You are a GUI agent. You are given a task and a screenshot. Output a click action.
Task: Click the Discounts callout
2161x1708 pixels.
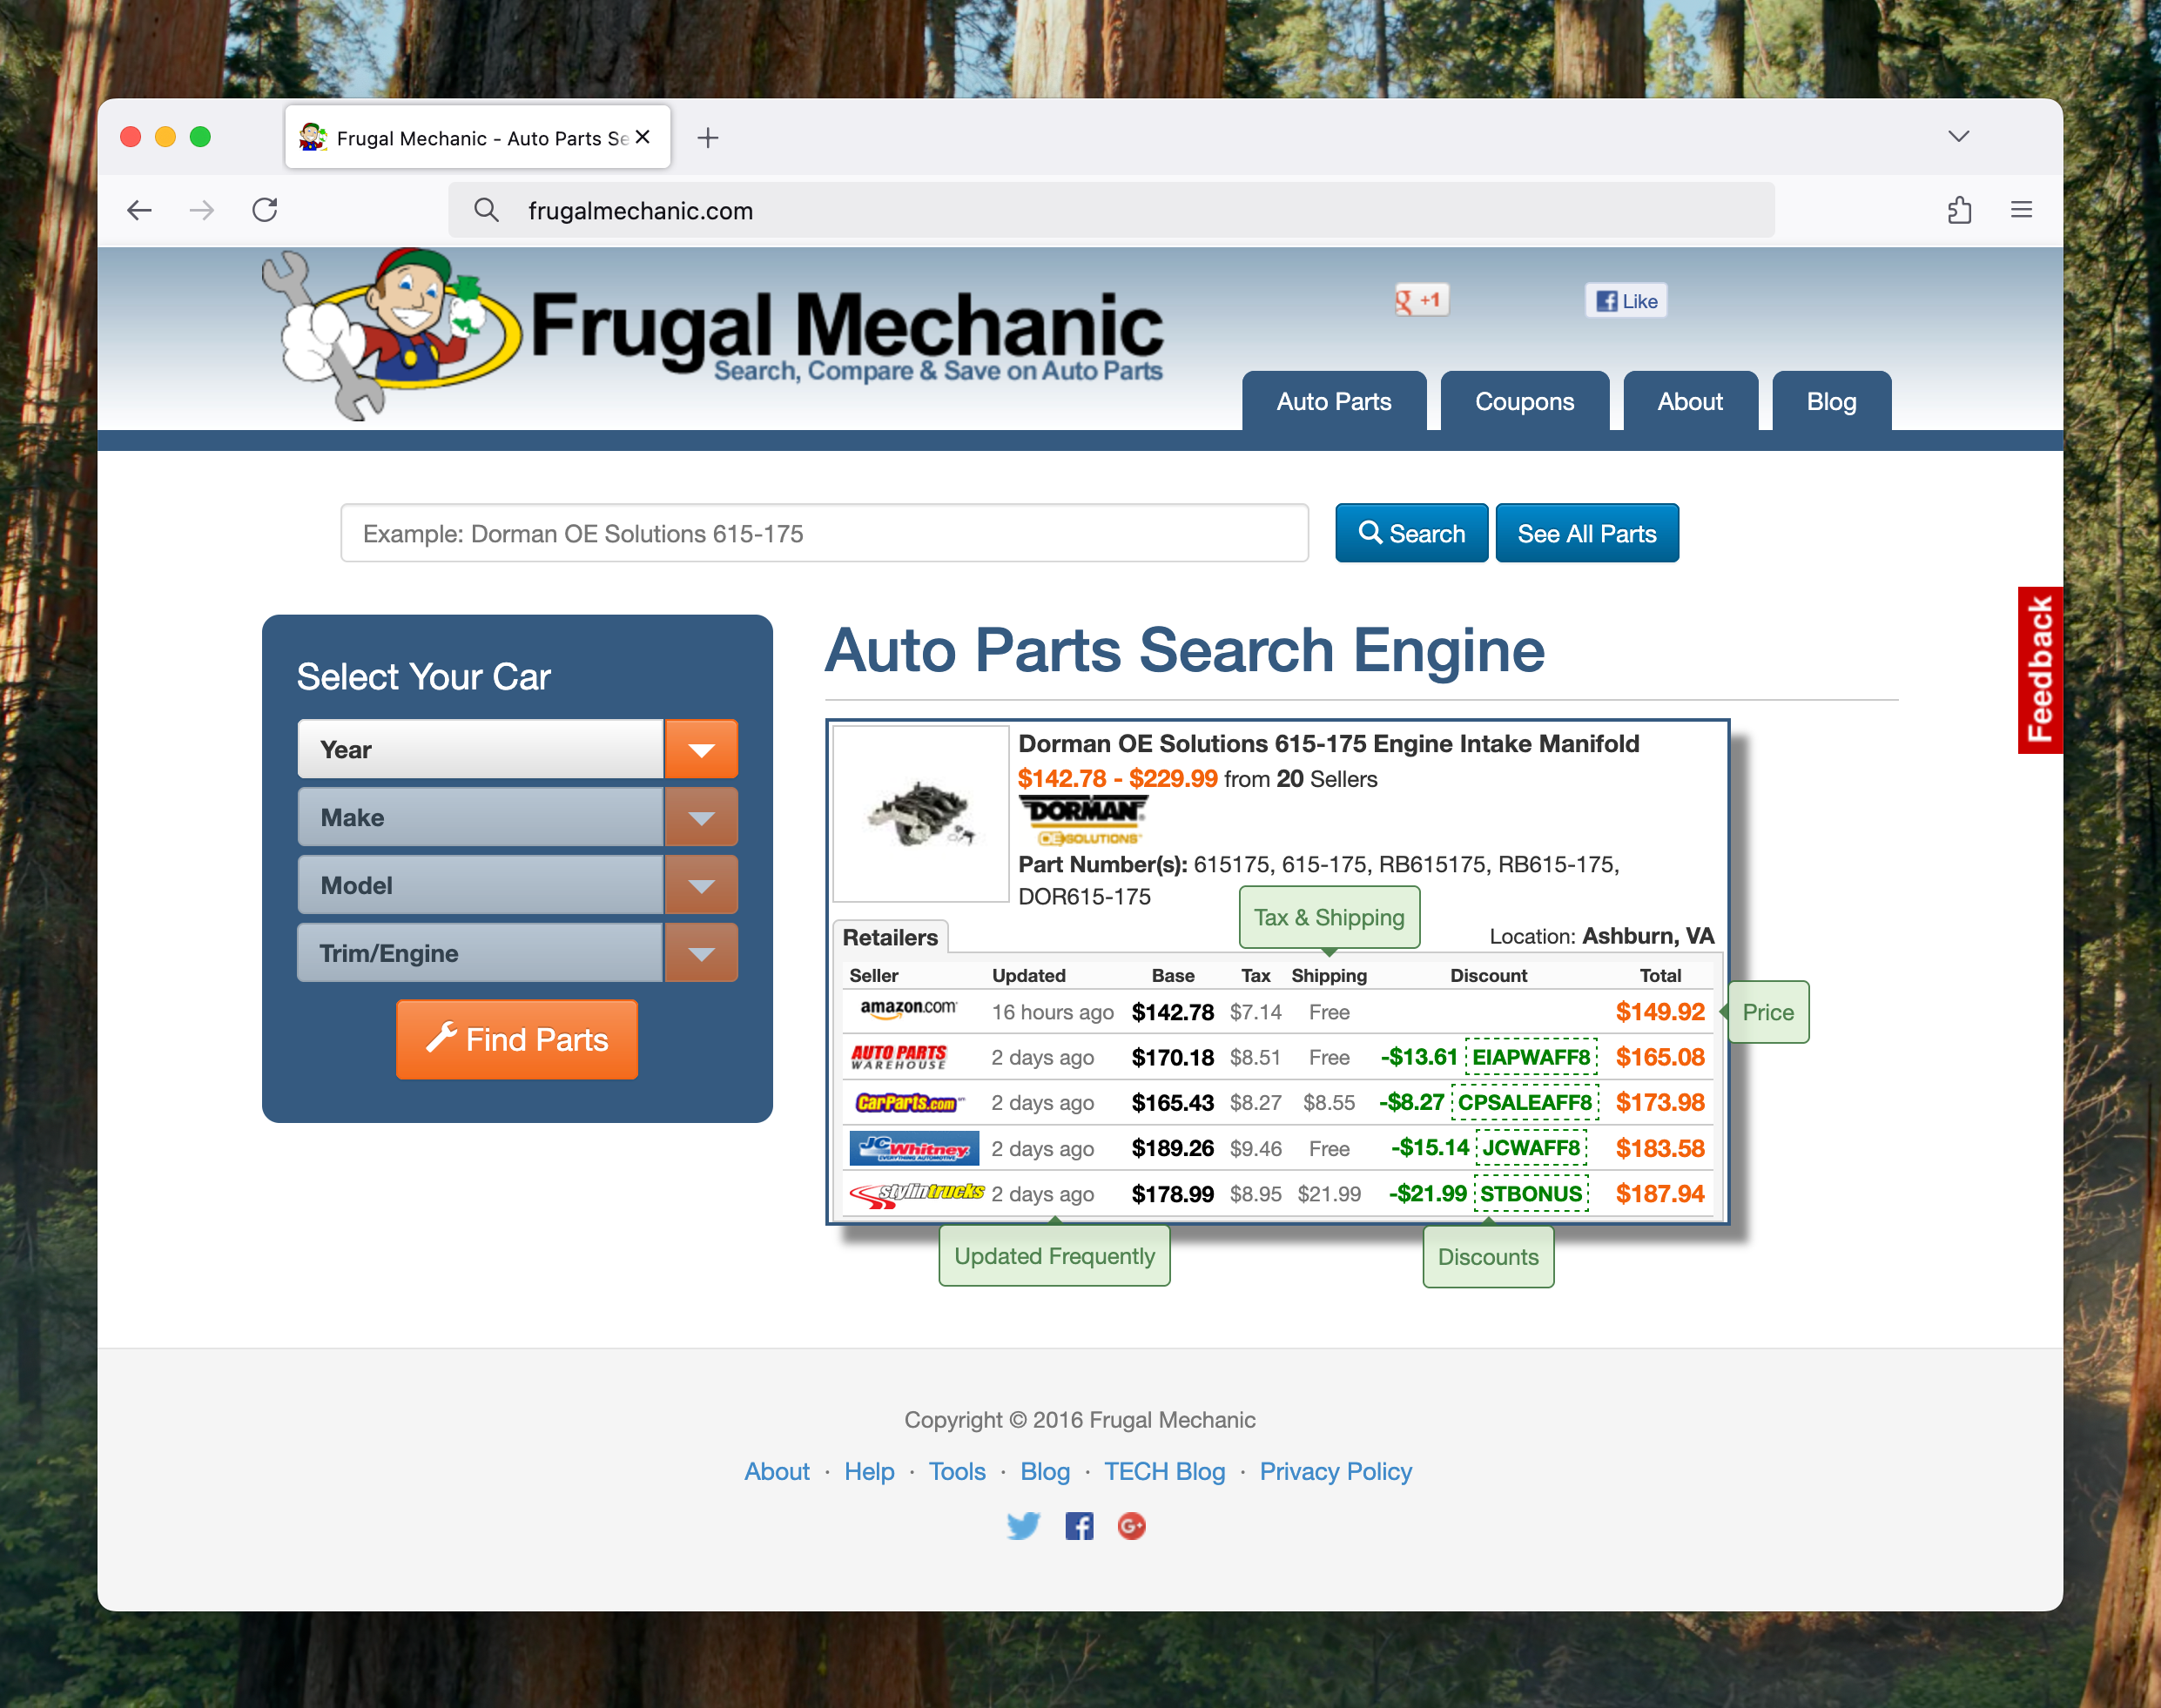[1488, 1257]
